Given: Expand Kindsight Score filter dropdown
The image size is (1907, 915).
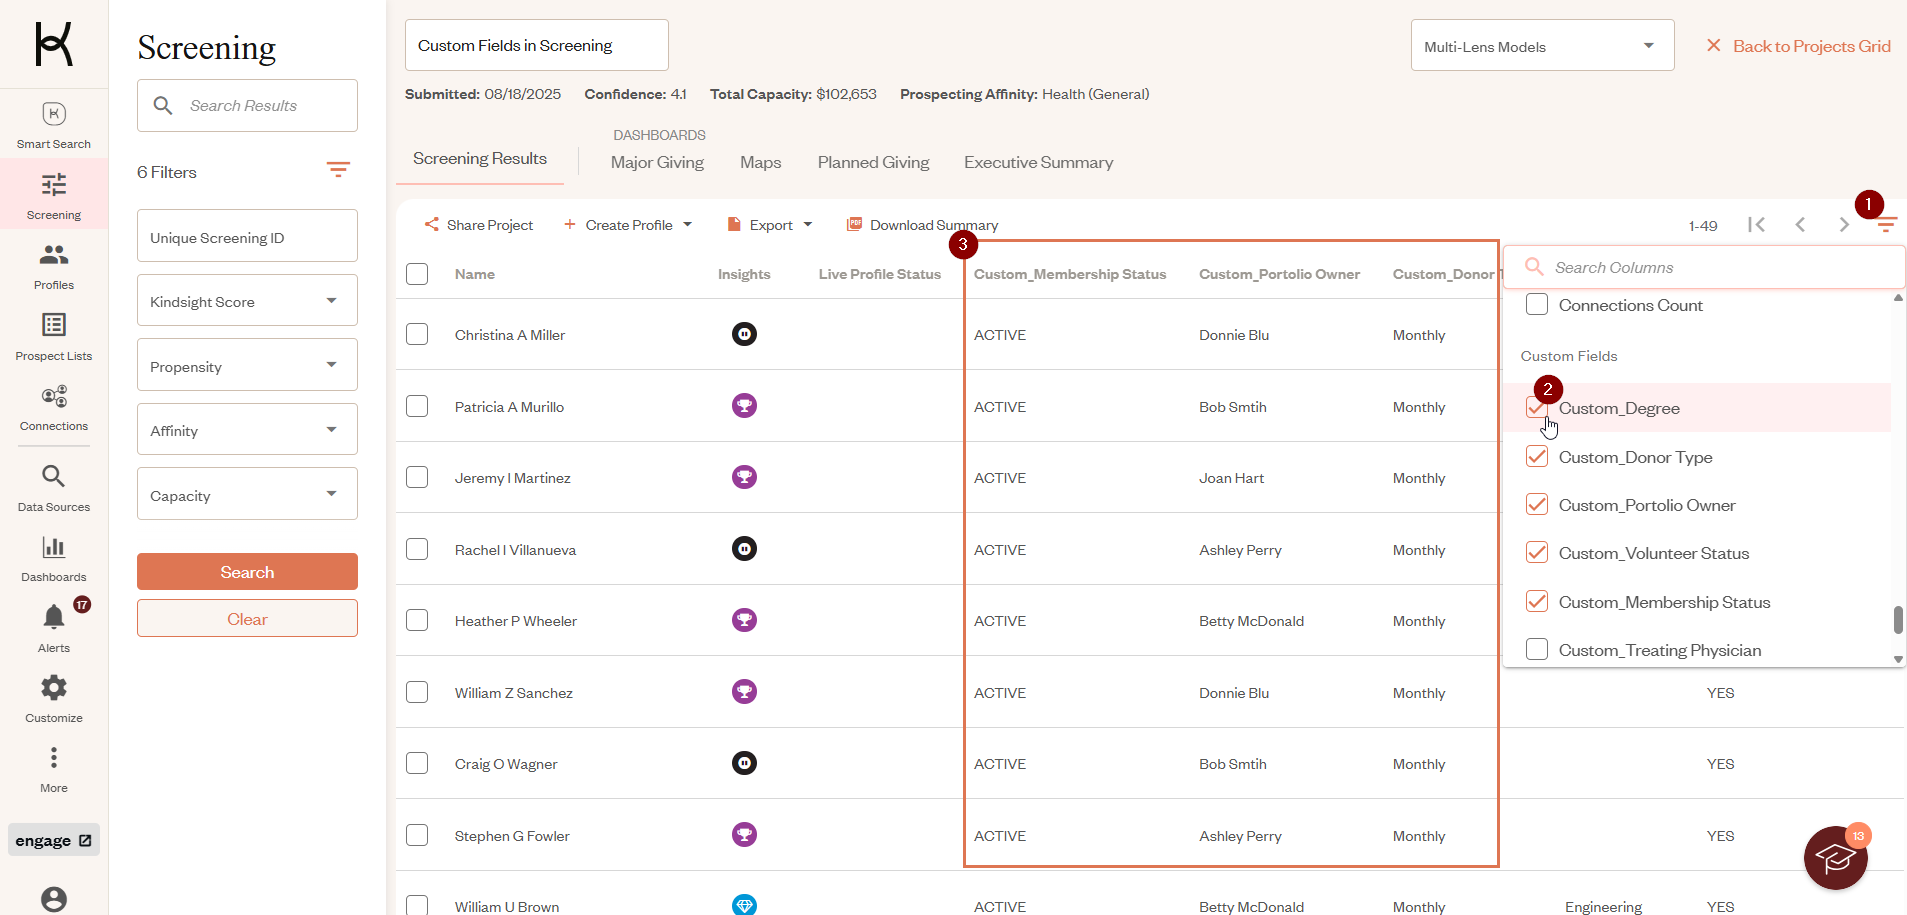Looking at the screenshot, I should click(247, 300).
